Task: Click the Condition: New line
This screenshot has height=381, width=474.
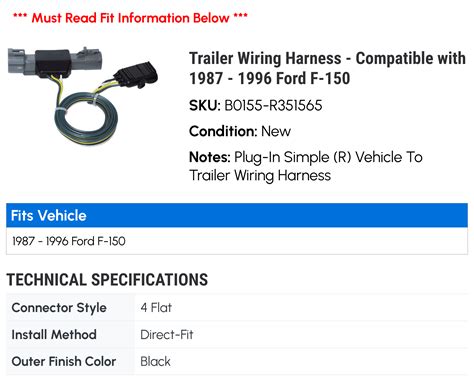Action: pyautogui.click(x=240, y=131)
